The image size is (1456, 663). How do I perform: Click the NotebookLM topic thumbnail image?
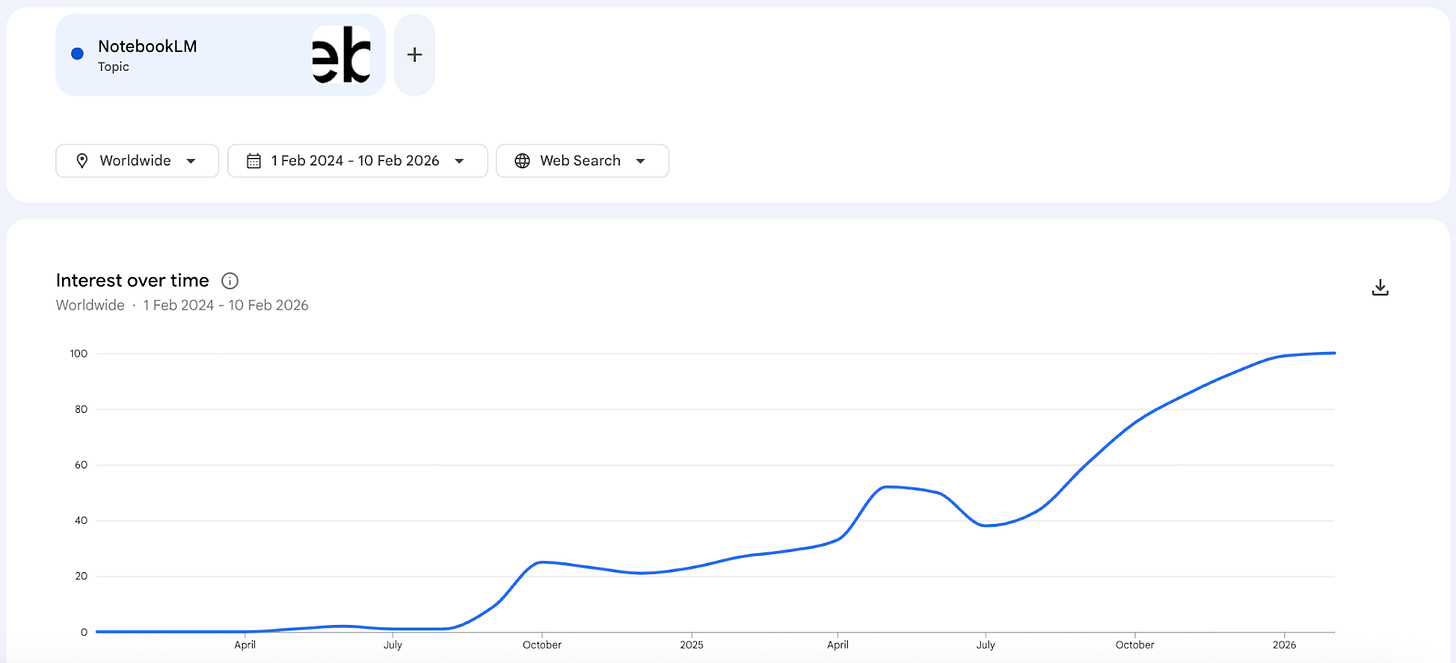point(341,55)
